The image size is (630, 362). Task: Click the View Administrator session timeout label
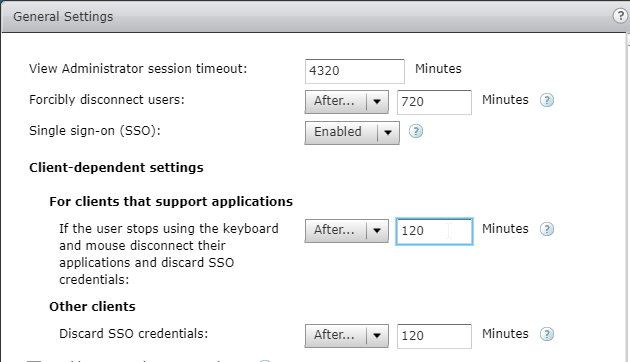point(138,68)
